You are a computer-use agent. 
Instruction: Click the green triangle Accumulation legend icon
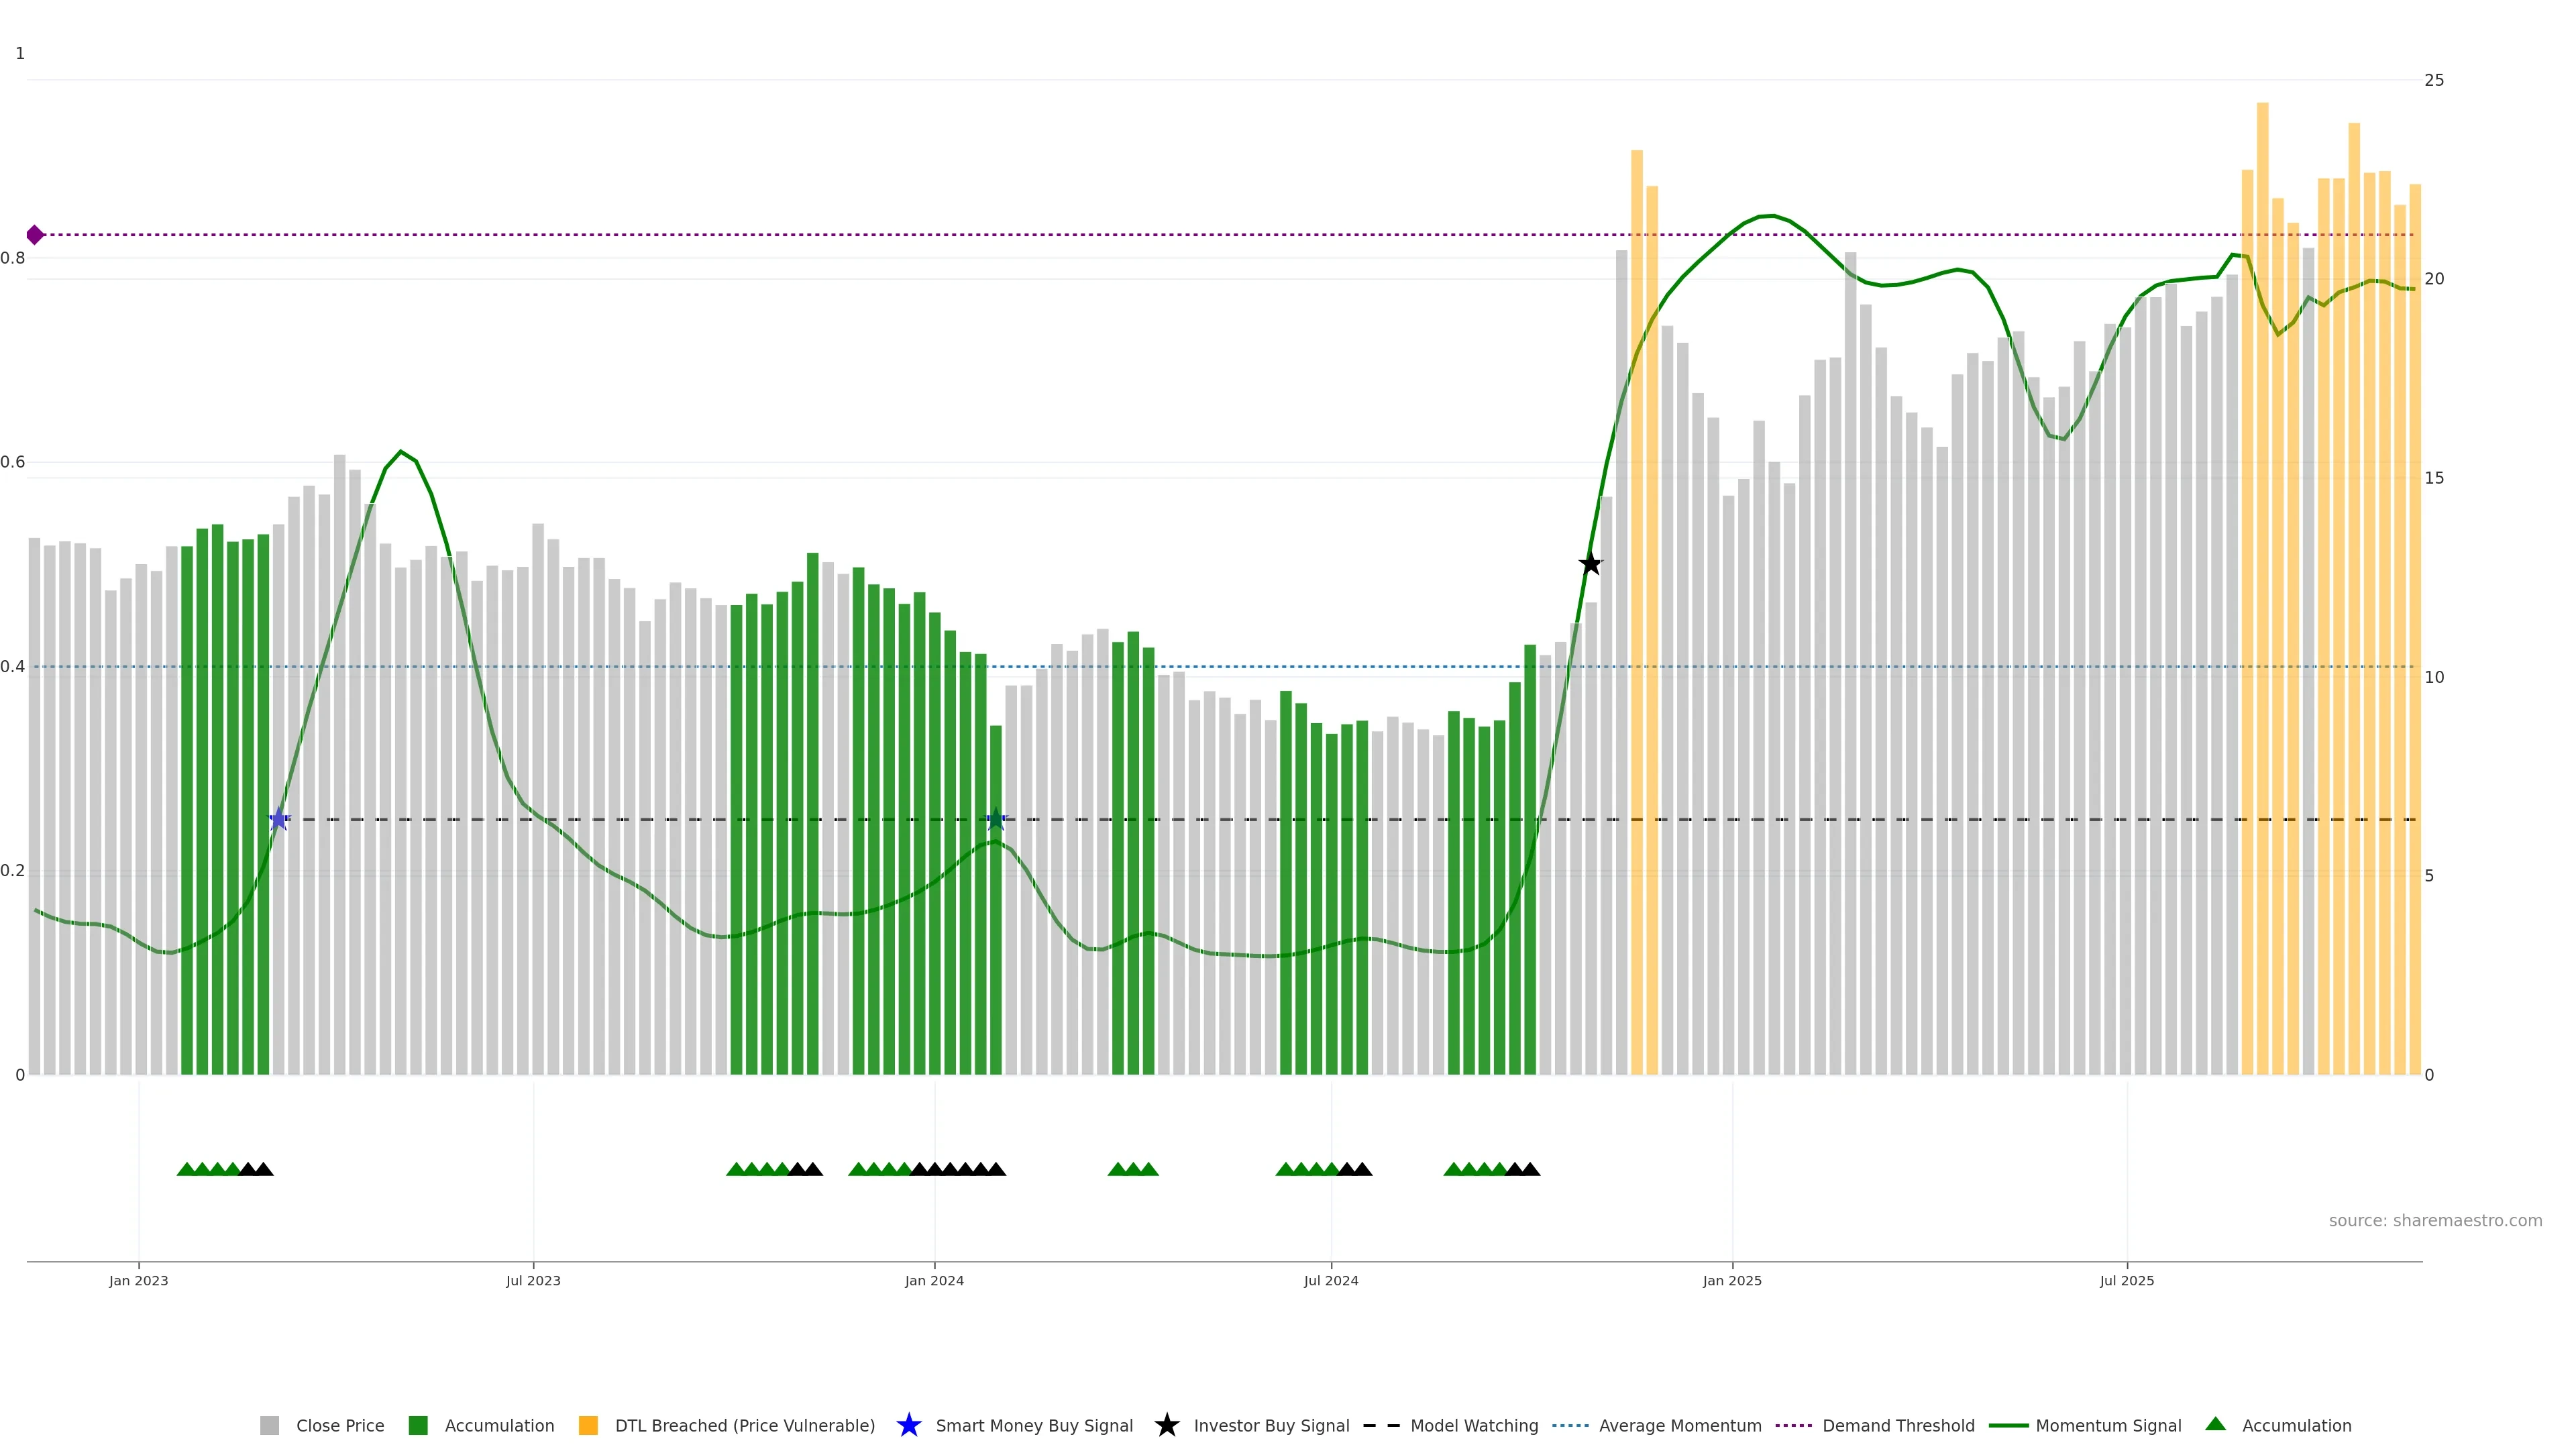[2216, 1424]
